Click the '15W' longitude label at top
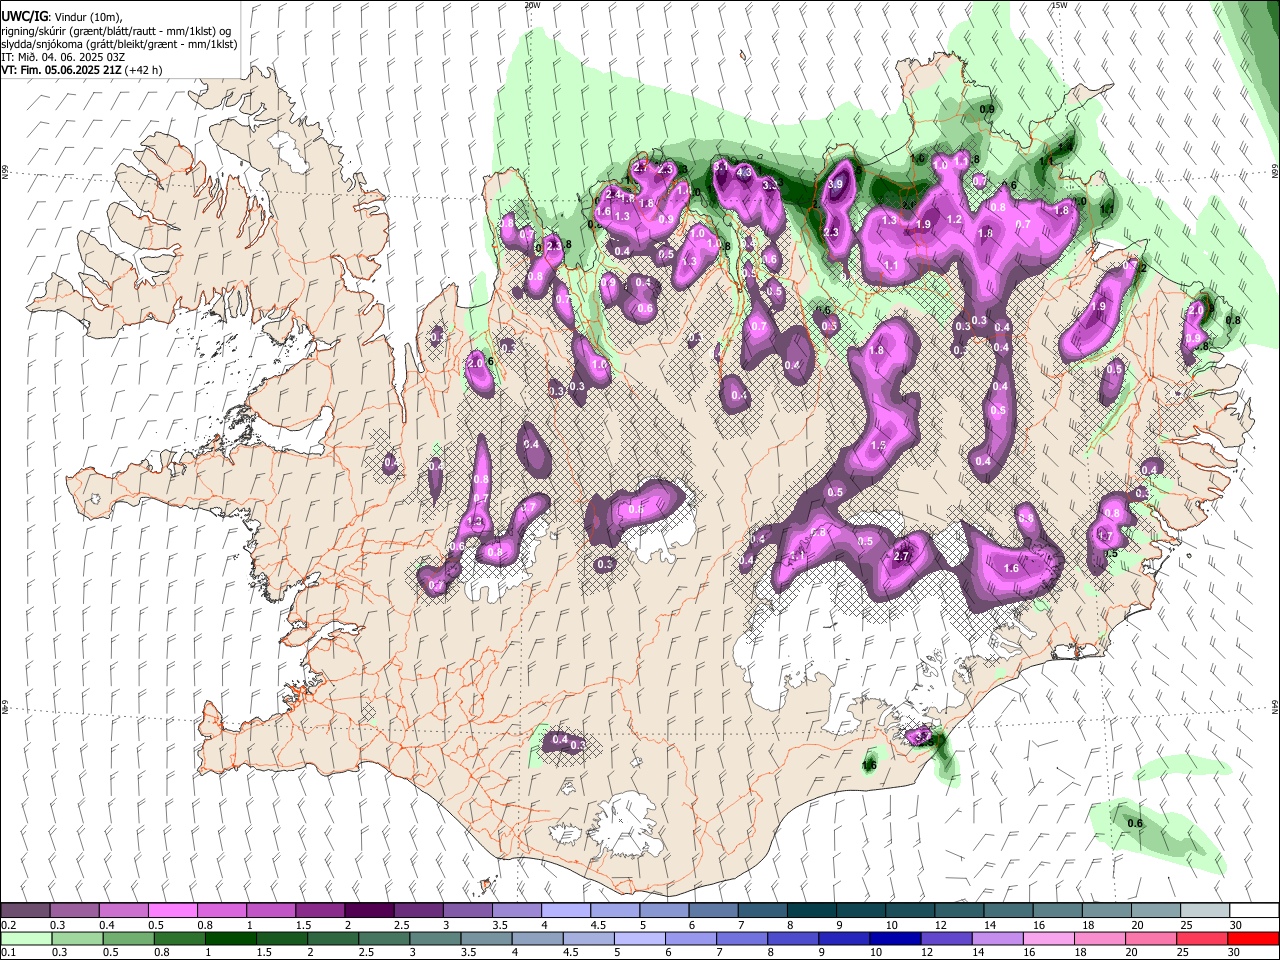 [1058, 5]
